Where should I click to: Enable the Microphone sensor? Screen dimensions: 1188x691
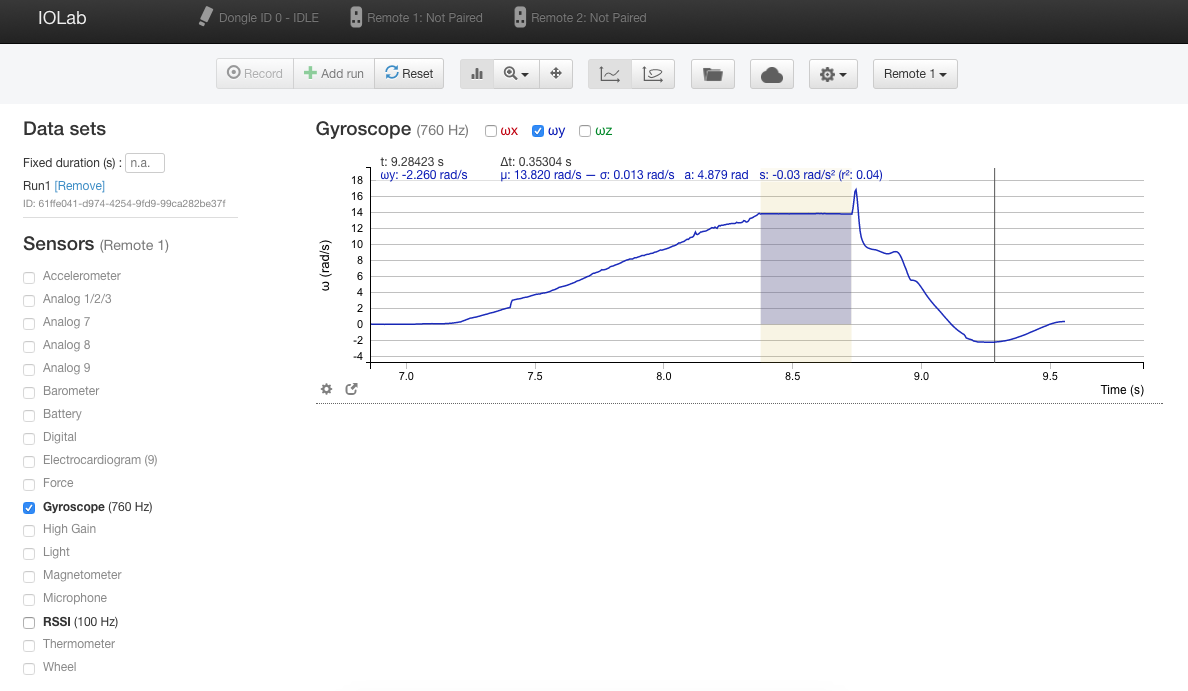29,599
